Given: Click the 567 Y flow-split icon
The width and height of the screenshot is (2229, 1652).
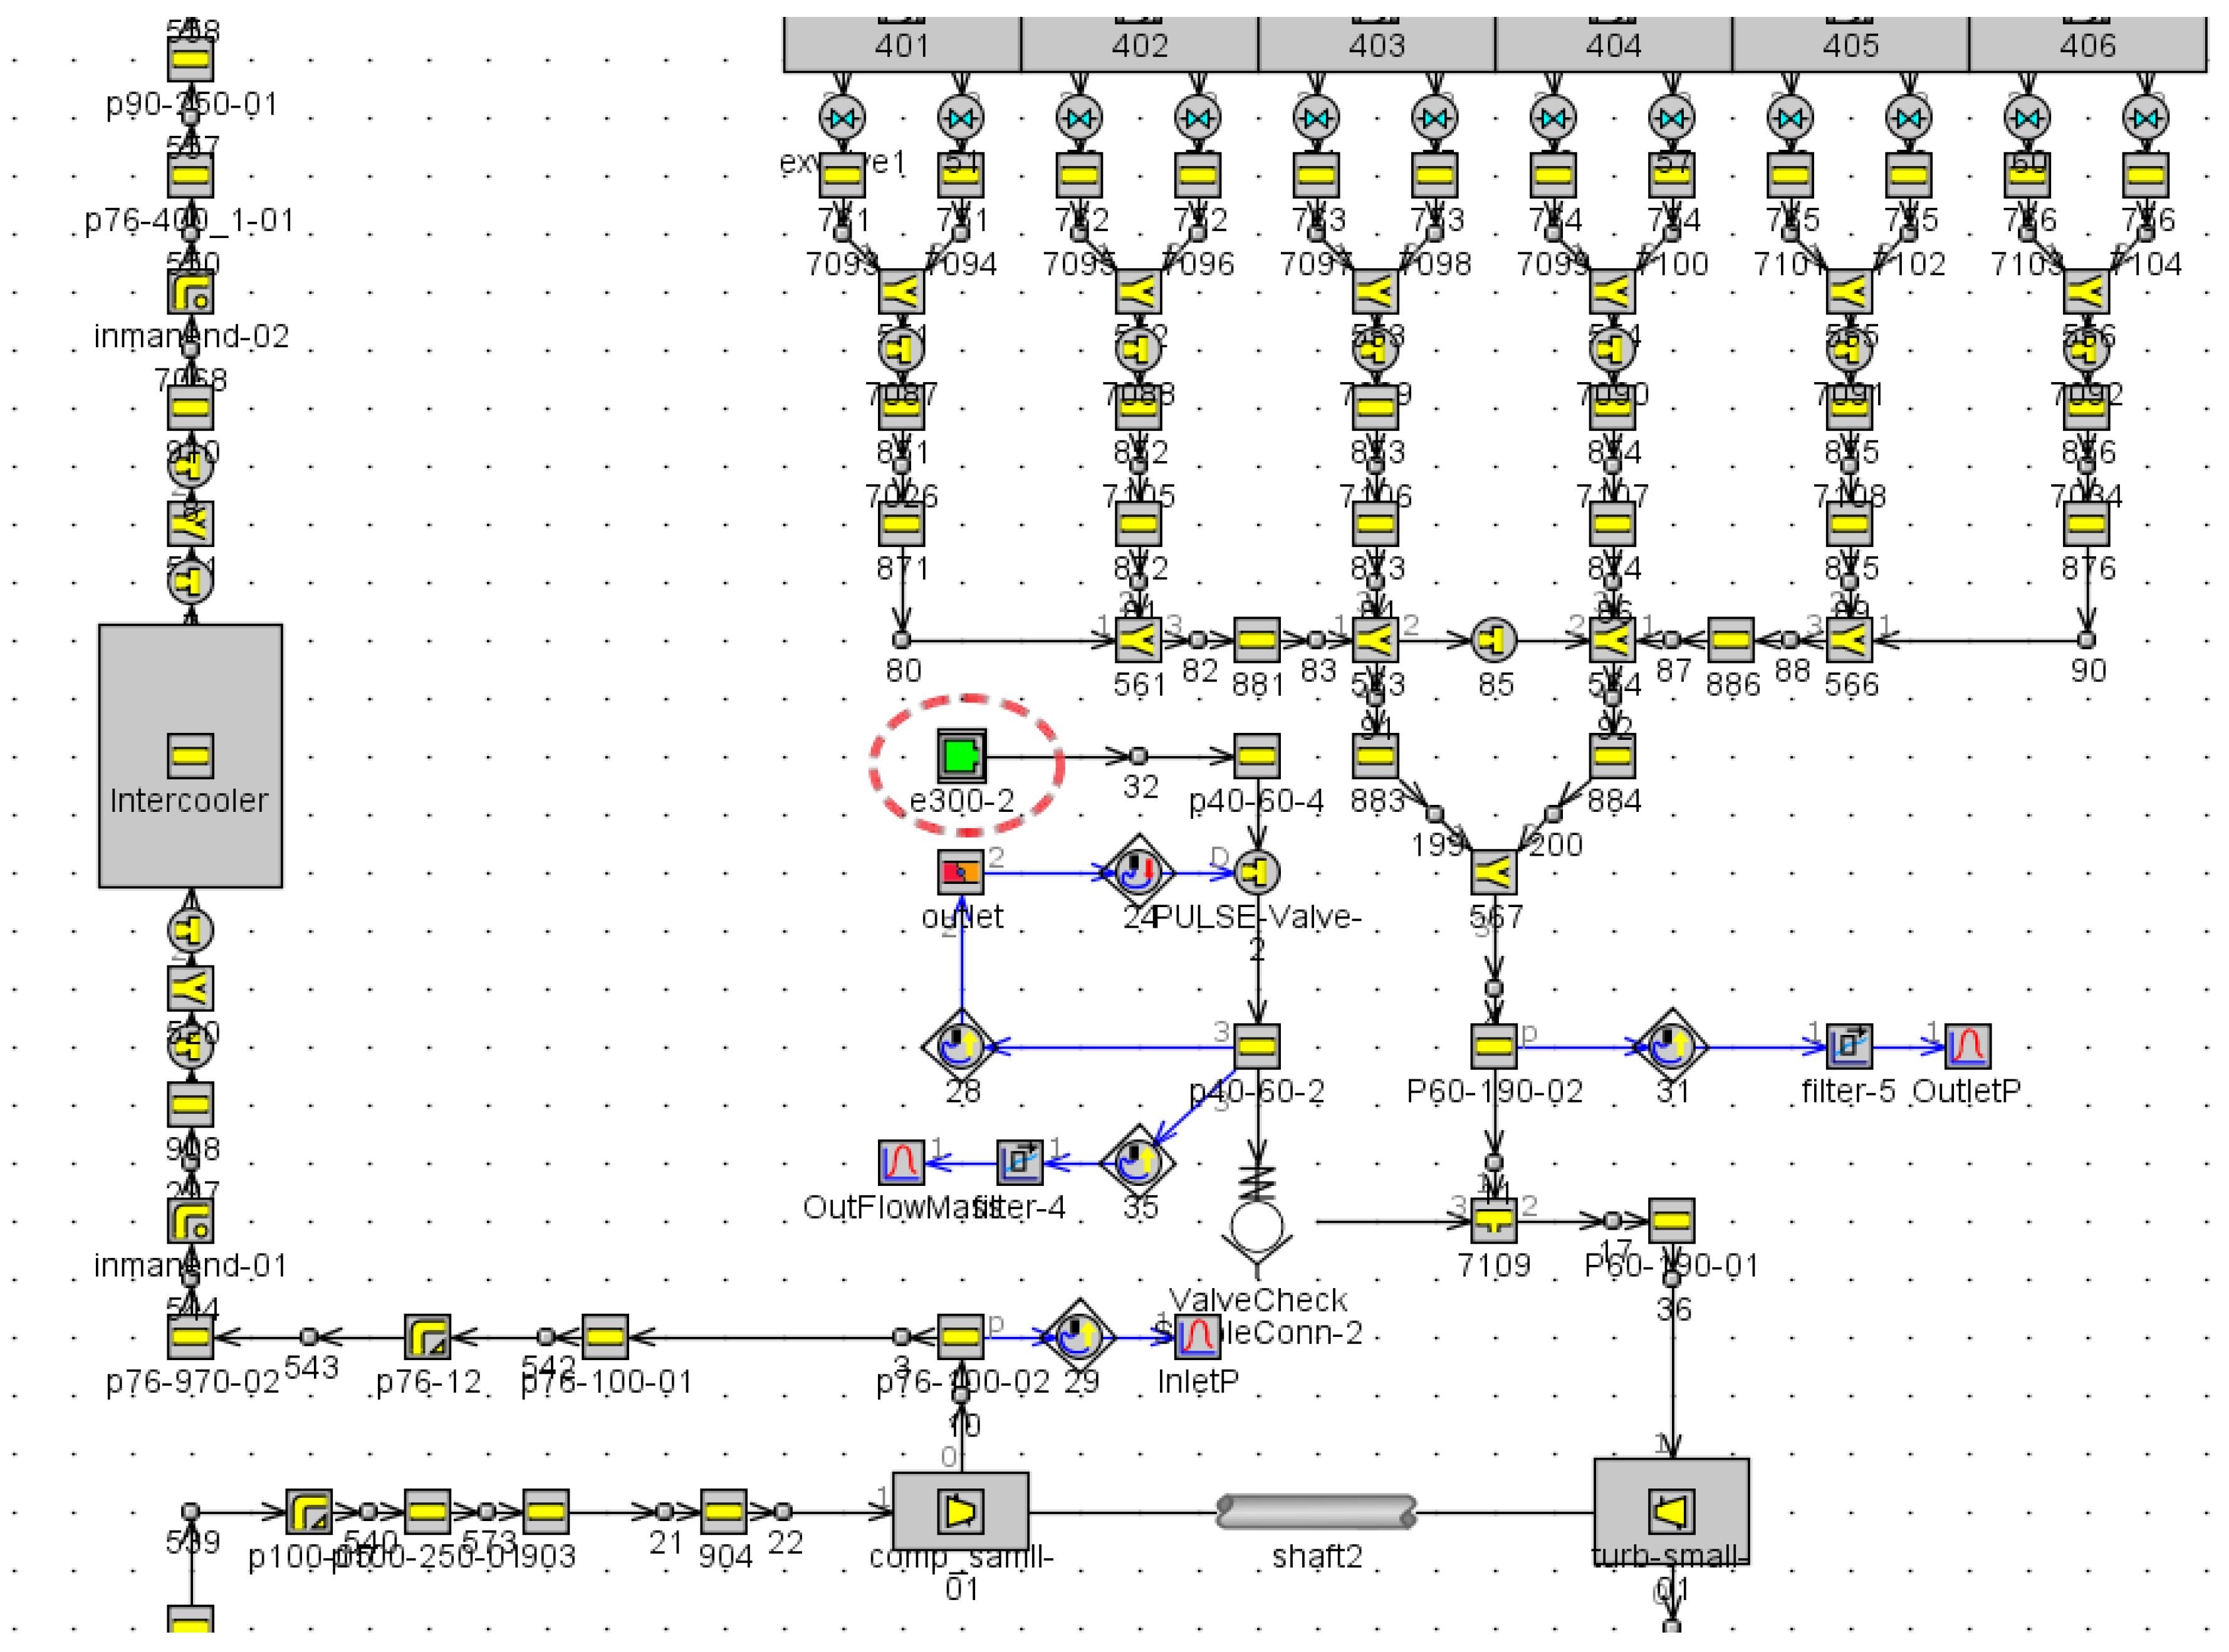Looking at the screenshot, I should coord(1494,873).
